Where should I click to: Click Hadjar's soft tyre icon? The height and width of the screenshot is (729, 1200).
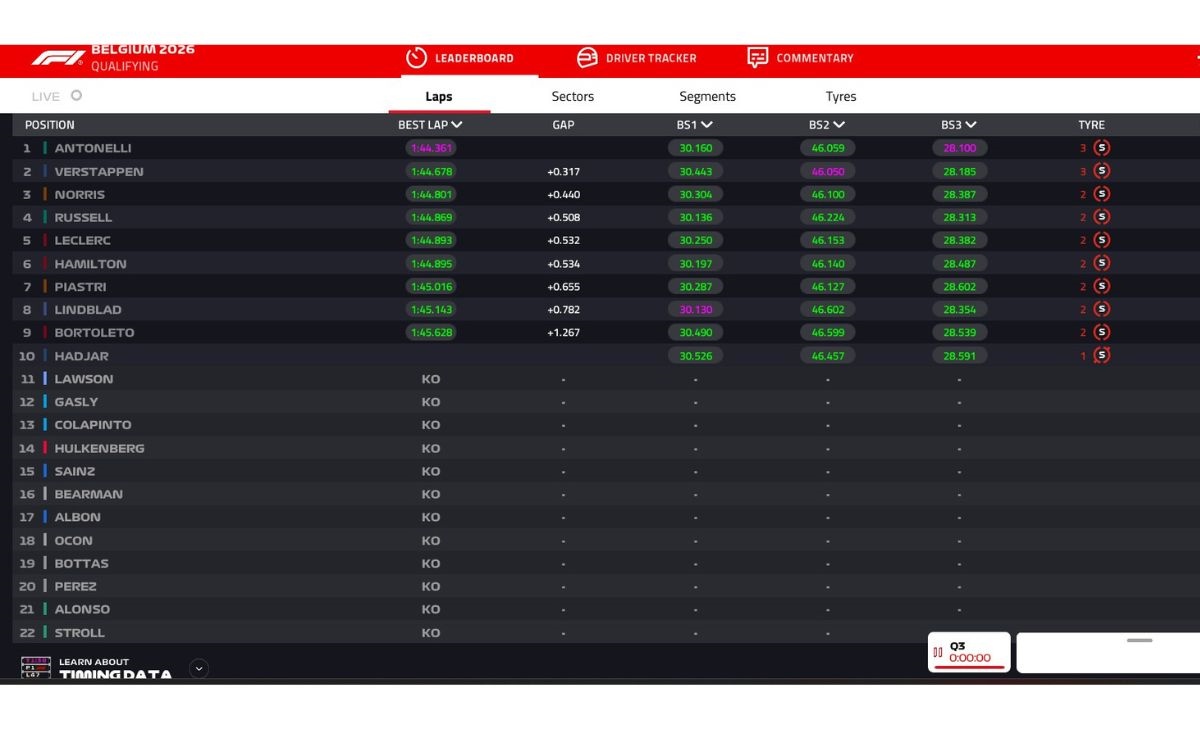pyautogui.click(x=1102, y=355)
